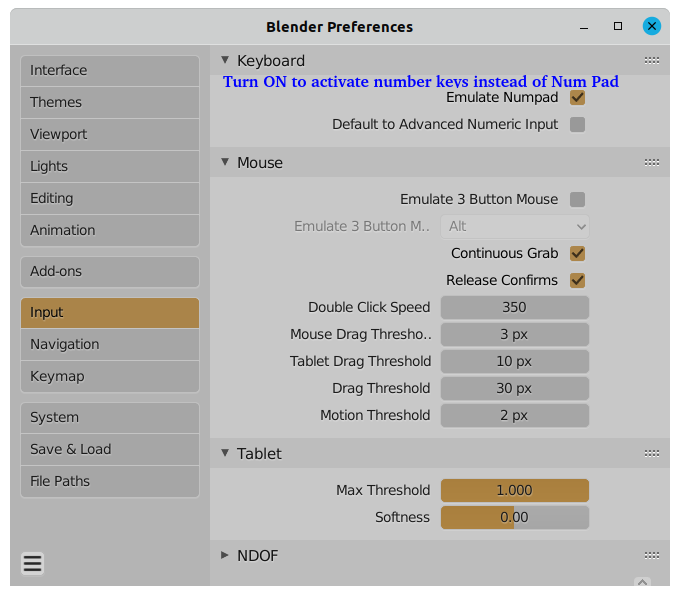Open the hamburger preferences menu
This screenshot has width=680, height=596.
pos(33,563)
